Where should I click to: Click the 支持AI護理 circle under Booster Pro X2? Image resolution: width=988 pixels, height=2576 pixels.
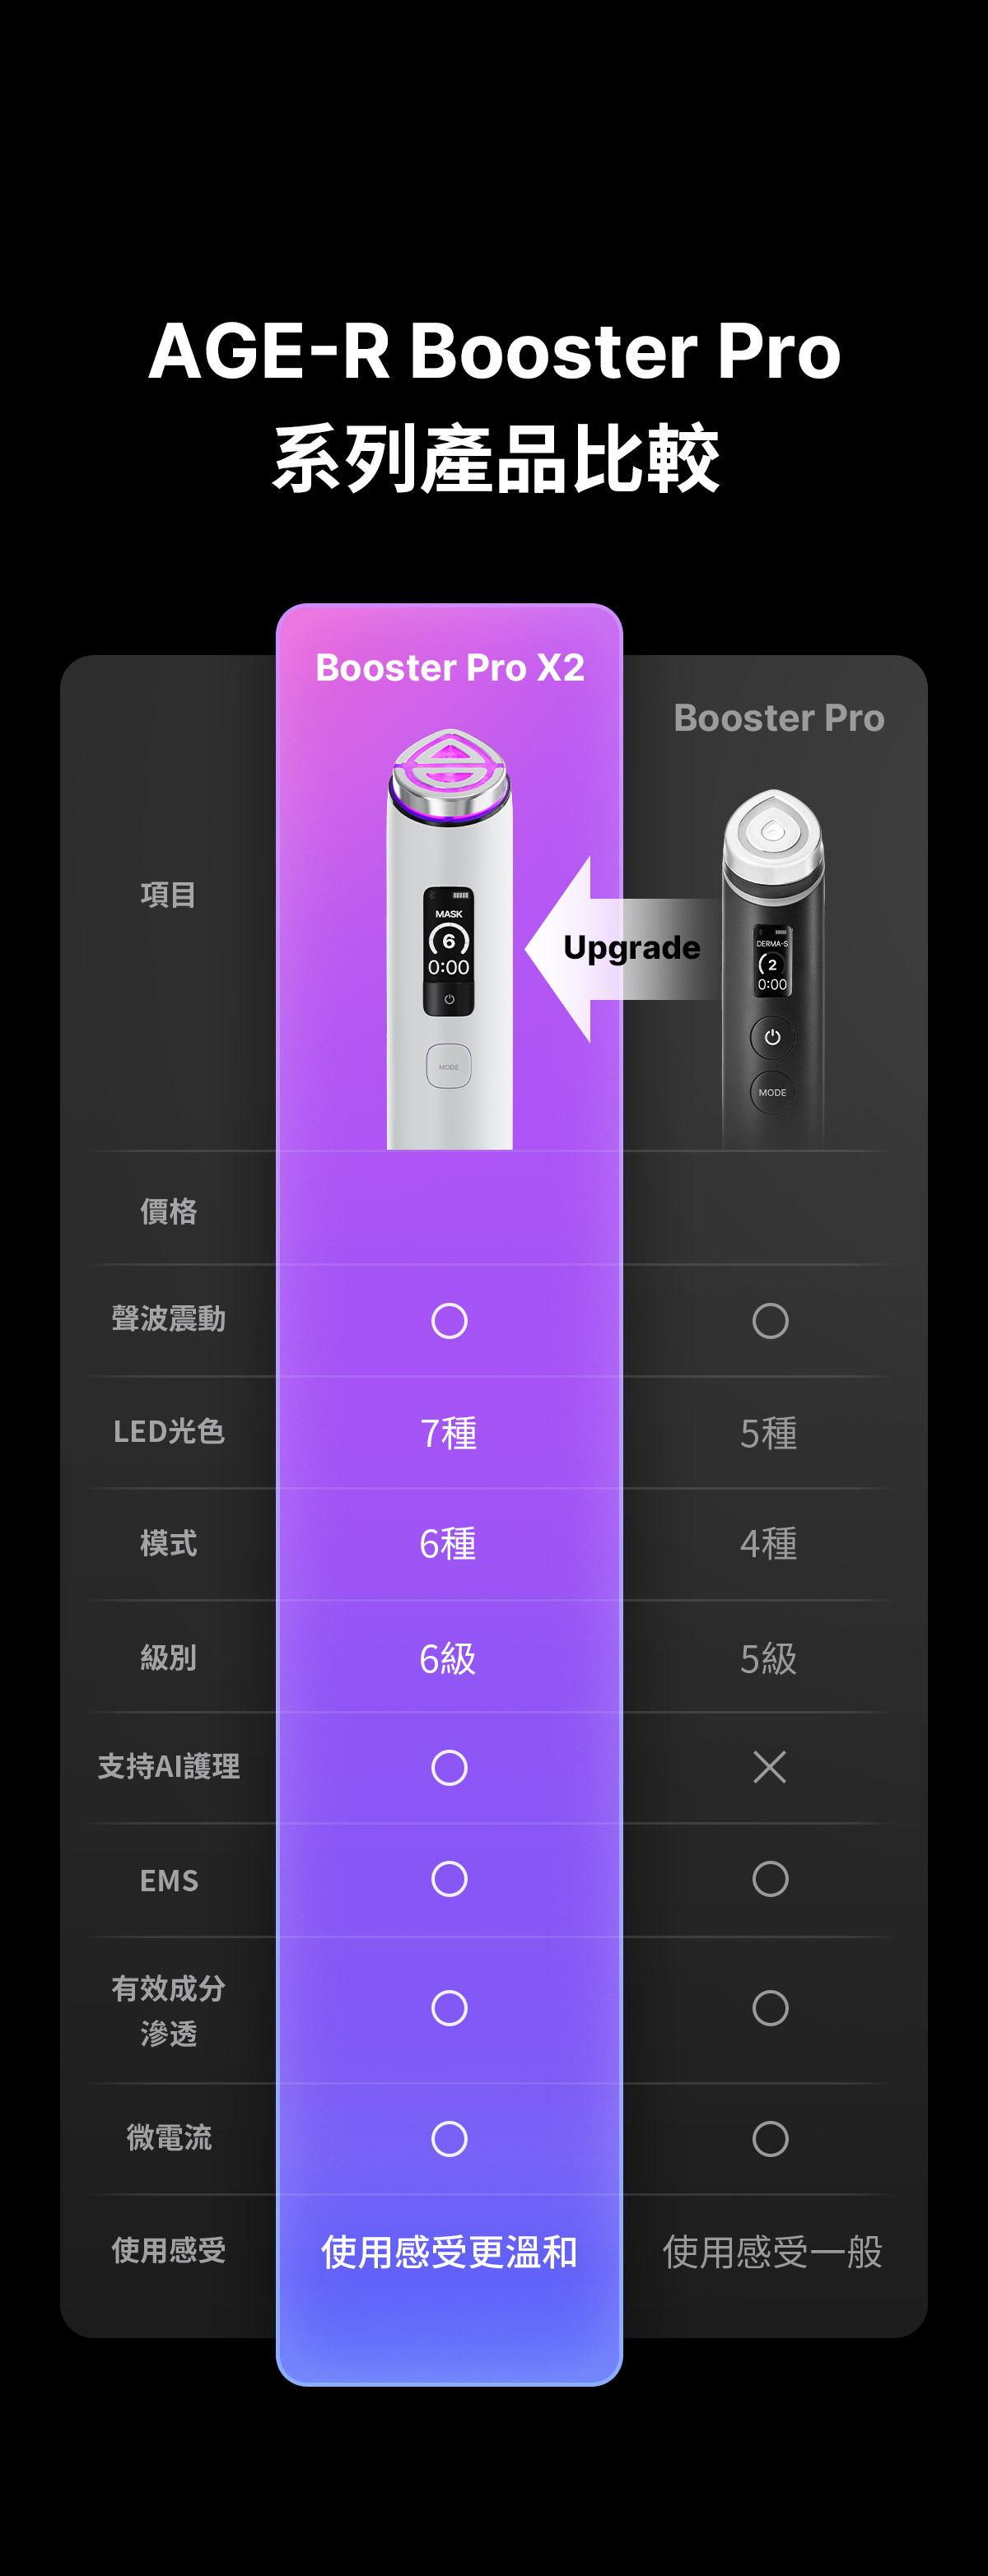click(x=449, y=1767)
